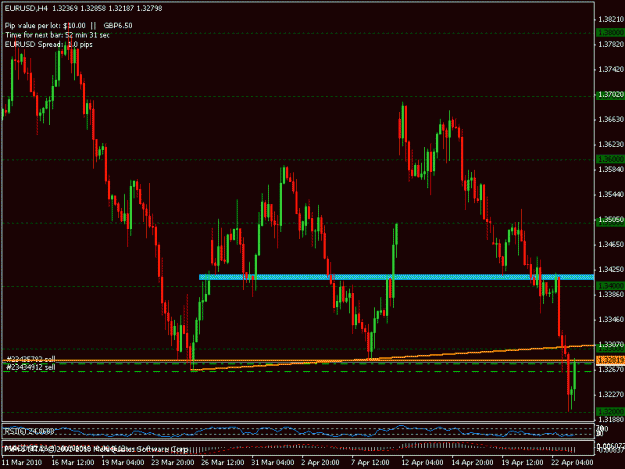
Task: Click the 1.38210 price axis label
Action: pos(611,19)
